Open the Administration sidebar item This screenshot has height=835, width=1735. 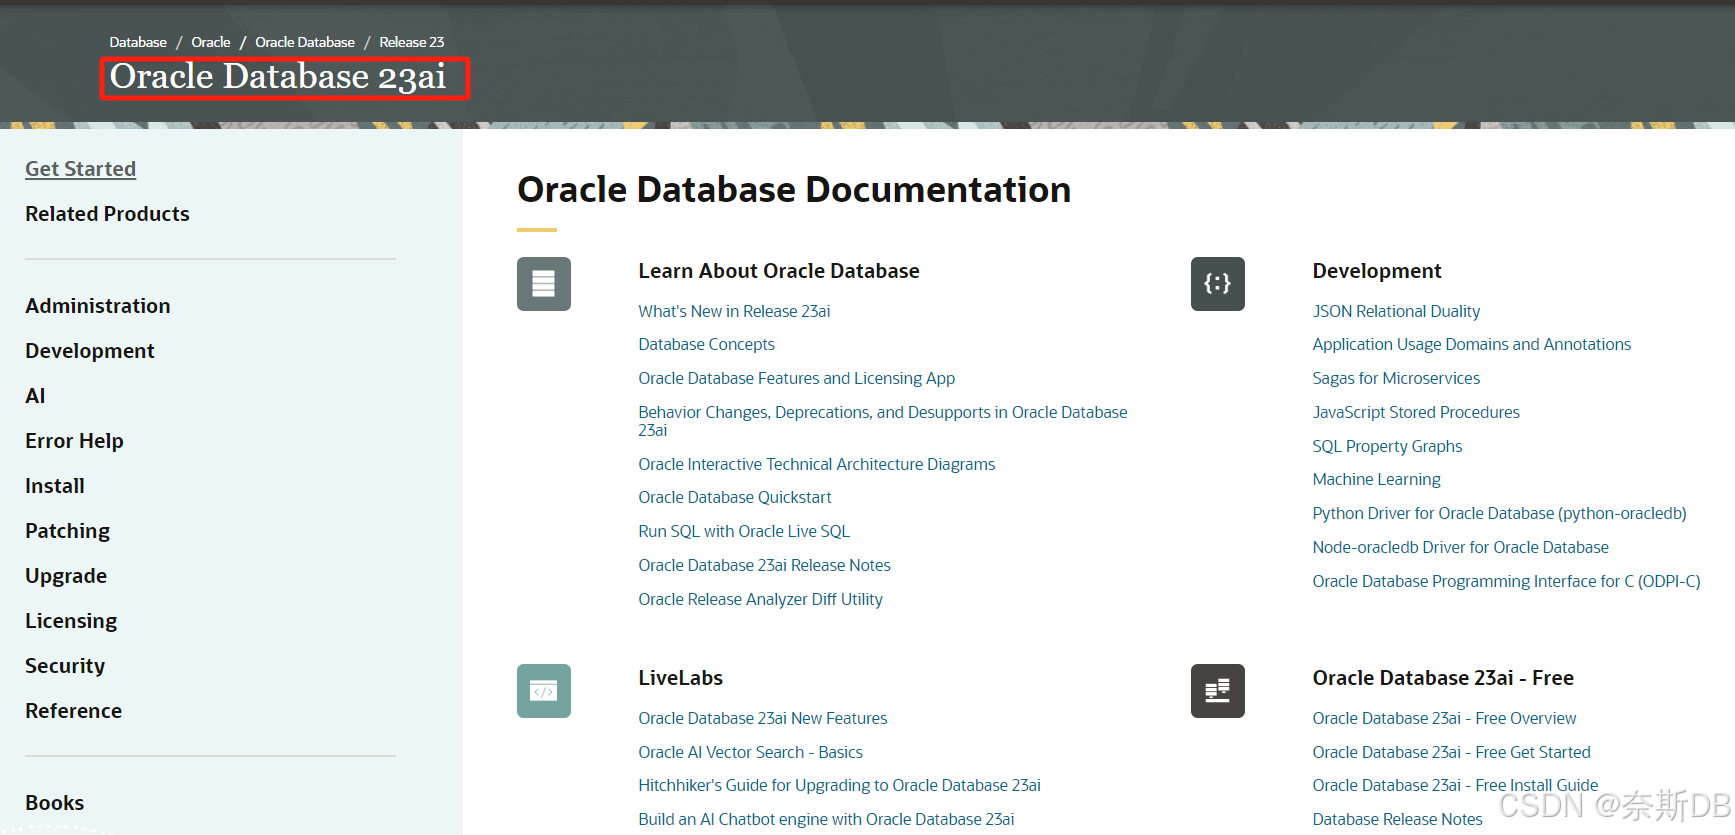[x=98, y=306]
